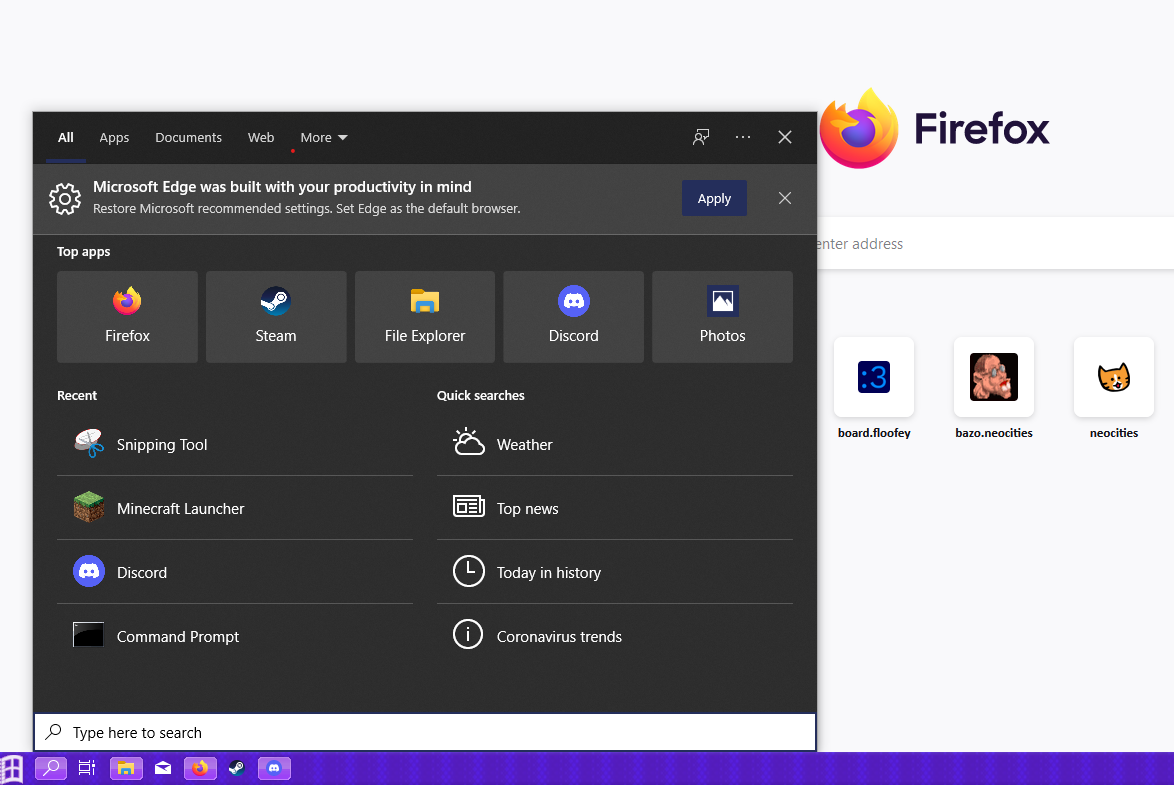This screenshot has width=1174, height=785.
Task: Switch to the All search tab
Action: (66, 137)
